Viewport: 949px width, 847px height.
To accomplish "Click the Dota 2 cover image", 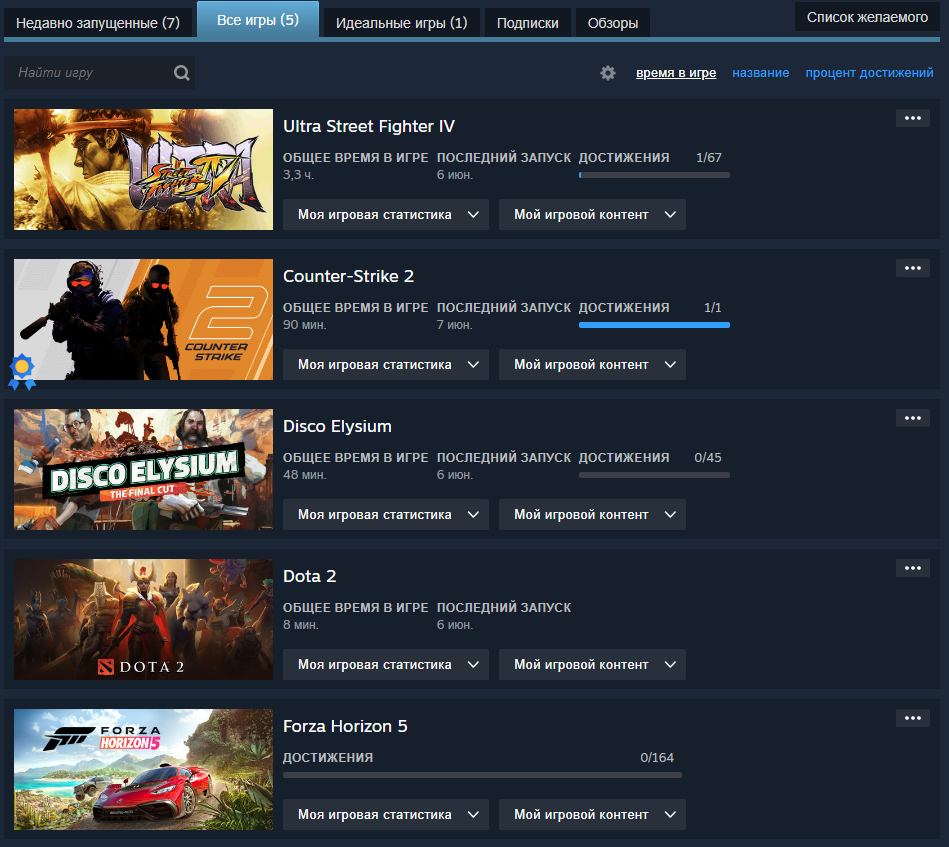I will [x=143, y=619].
